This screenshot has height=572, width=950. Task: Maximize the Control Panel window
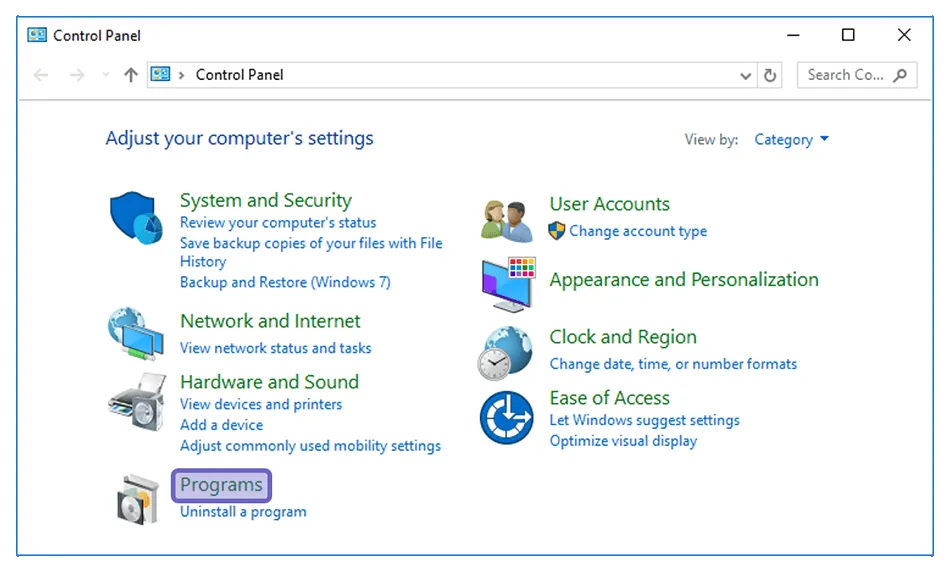(848, 35)
